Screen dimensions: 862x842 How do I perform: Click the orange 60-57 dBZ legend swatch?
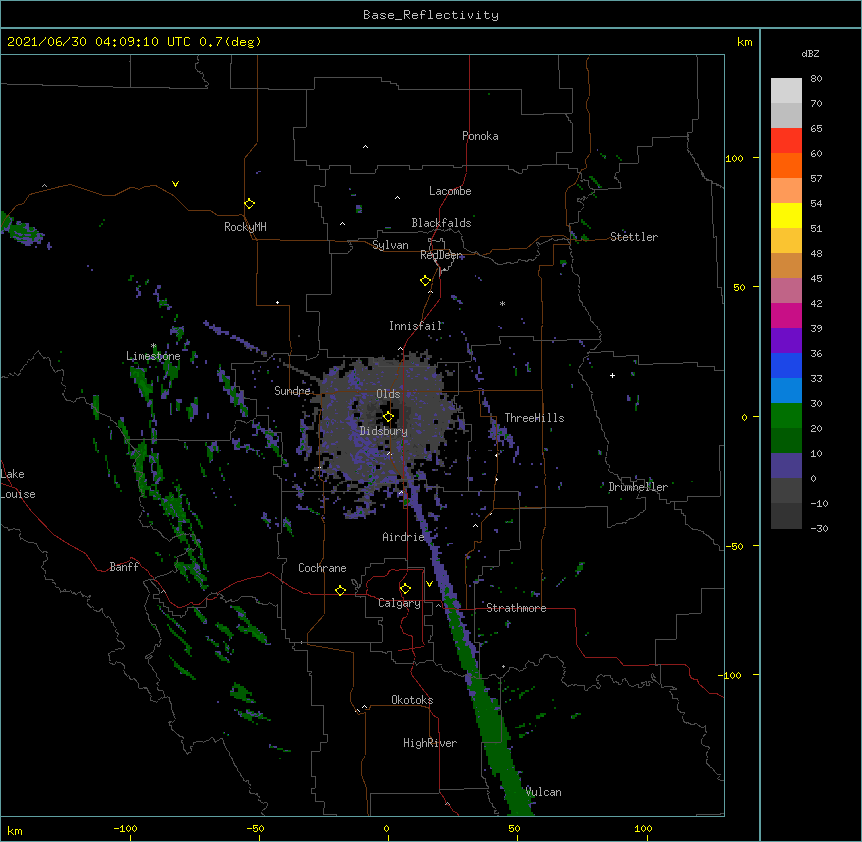[x=786, y=165]
